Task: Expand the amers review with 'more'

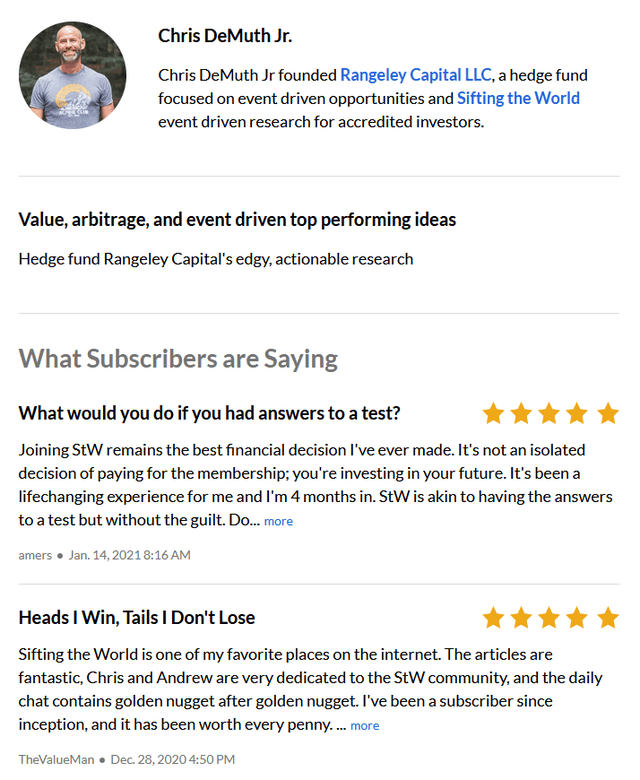Action: (x=278, y=521)
